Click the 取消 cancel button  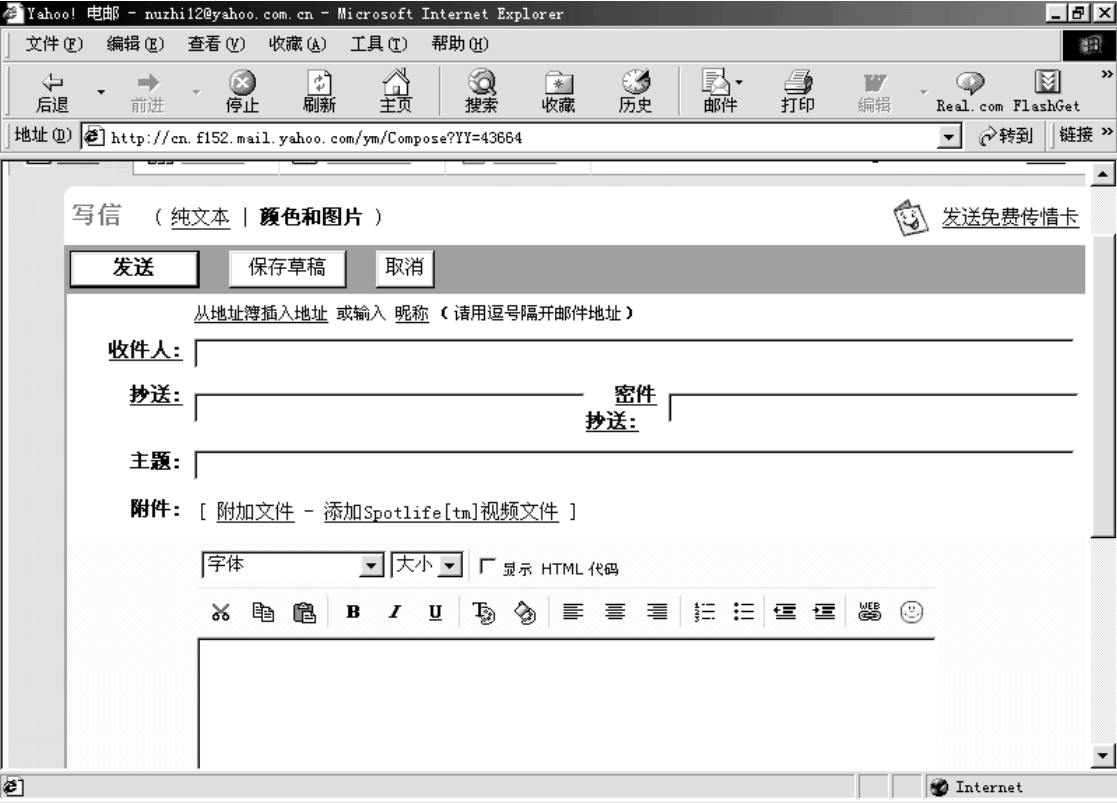[404, 268]
